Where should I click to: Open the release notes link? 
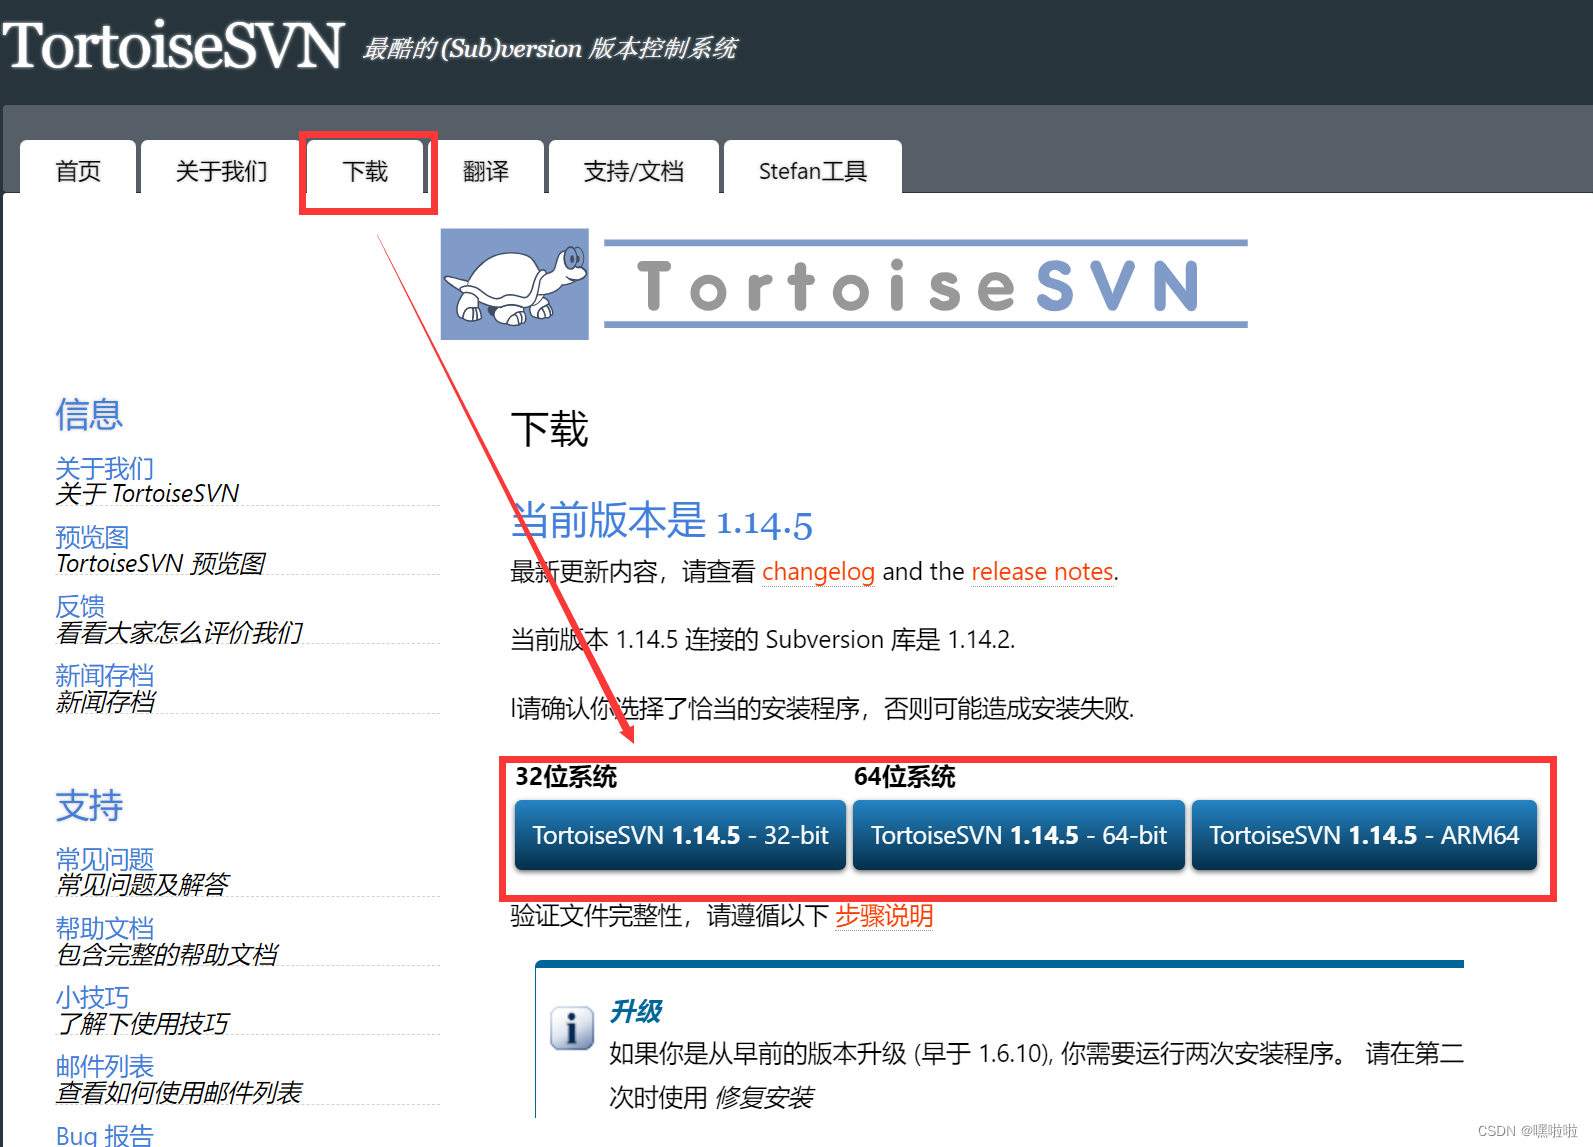(1042, 572)
